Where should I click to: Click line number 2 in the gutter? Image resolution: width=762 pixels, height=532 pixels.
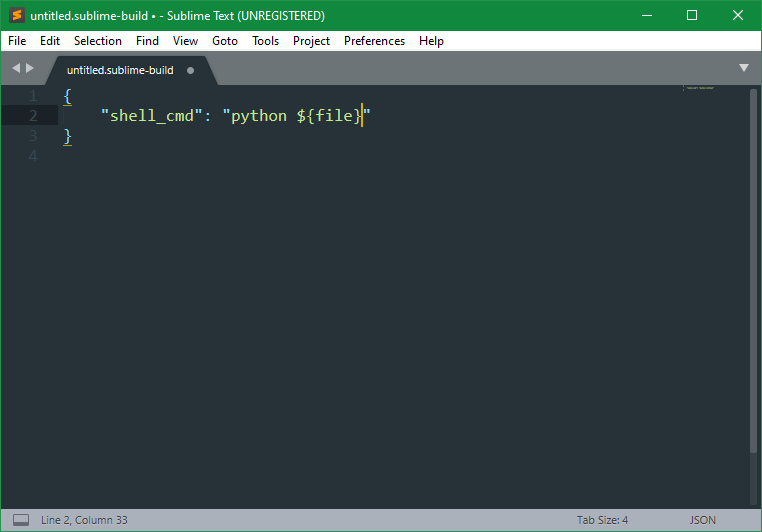click(33, 116)
